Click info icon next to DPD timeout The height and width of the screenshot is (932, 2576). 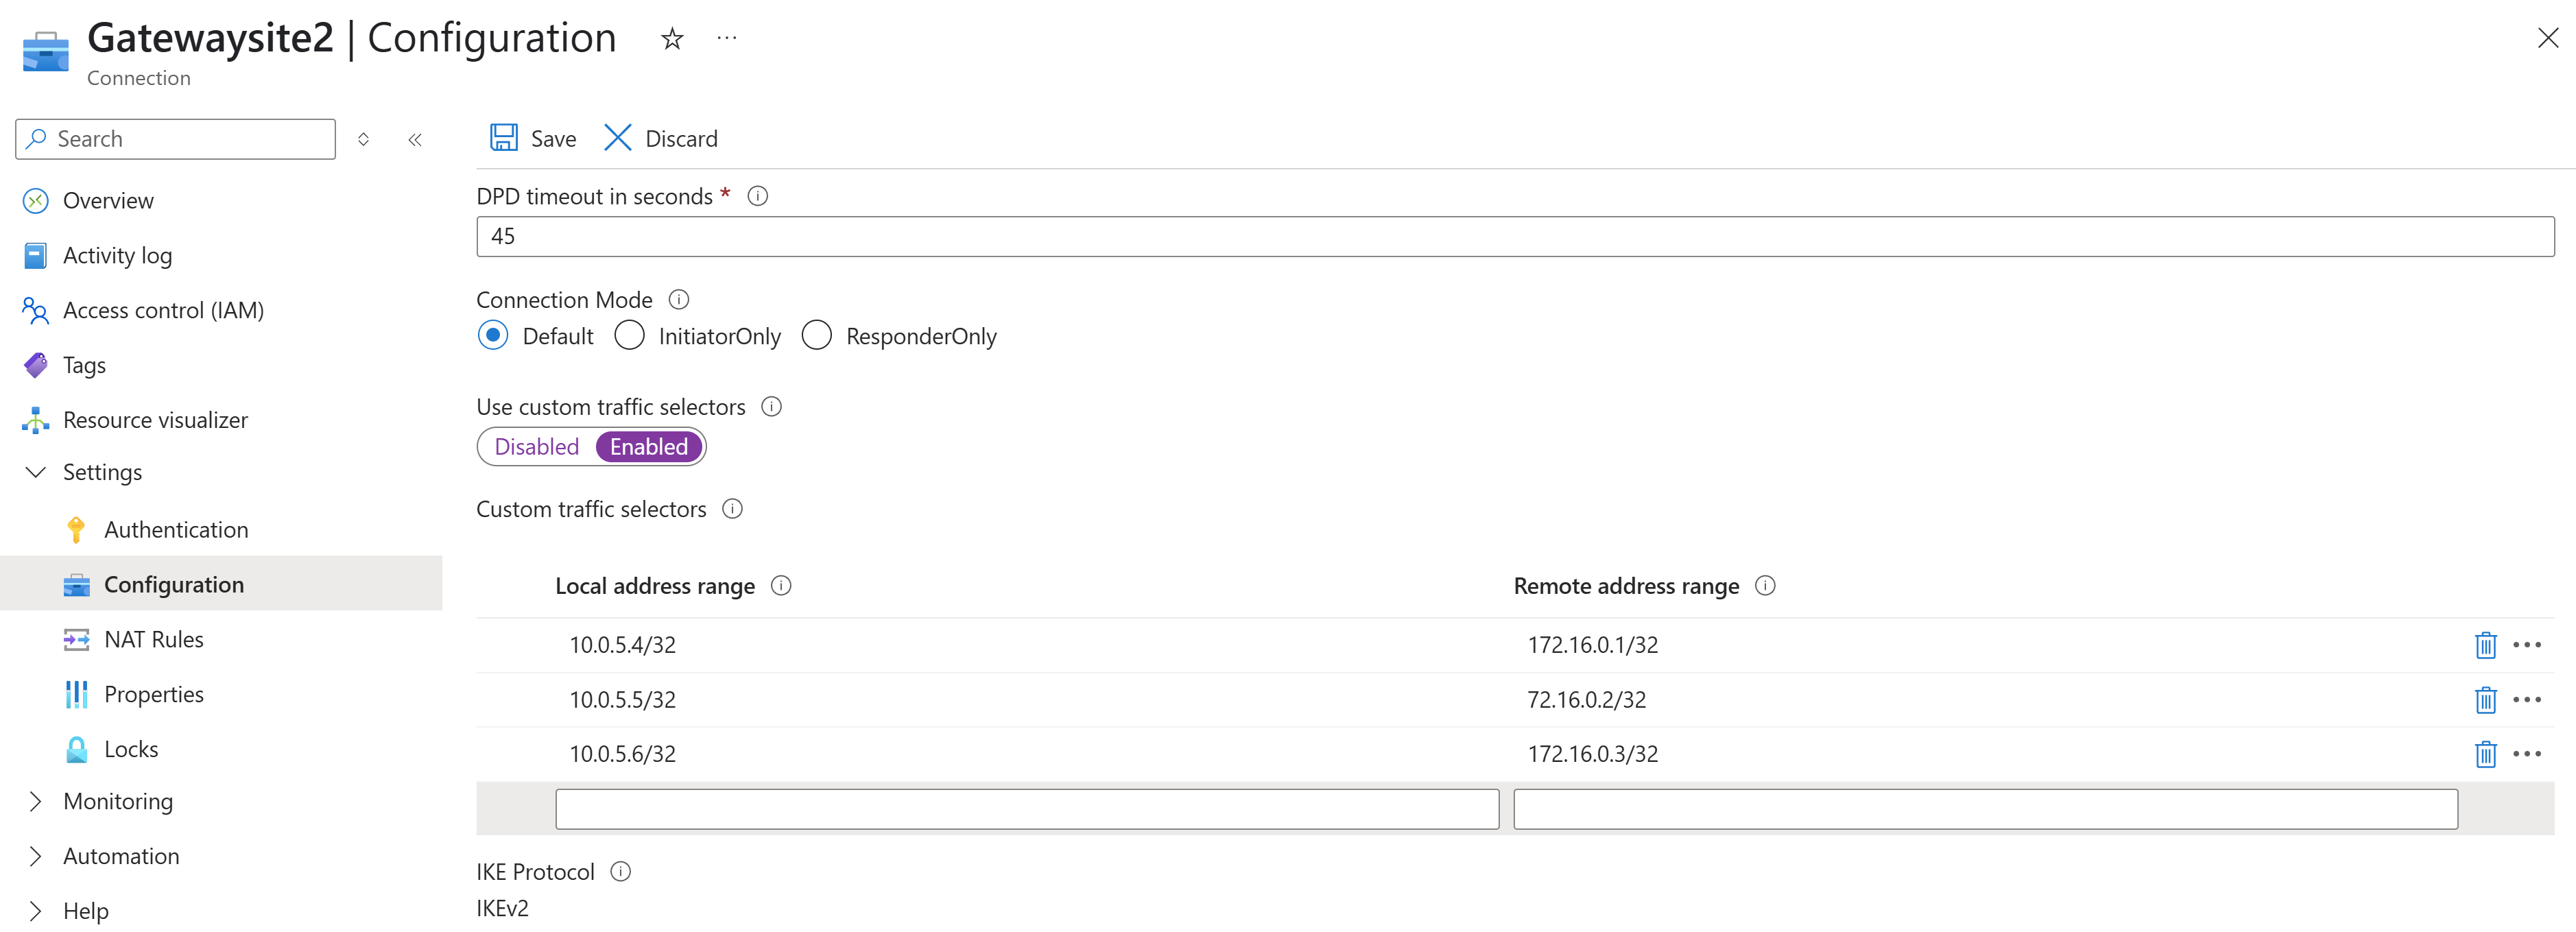coord(758,196)
